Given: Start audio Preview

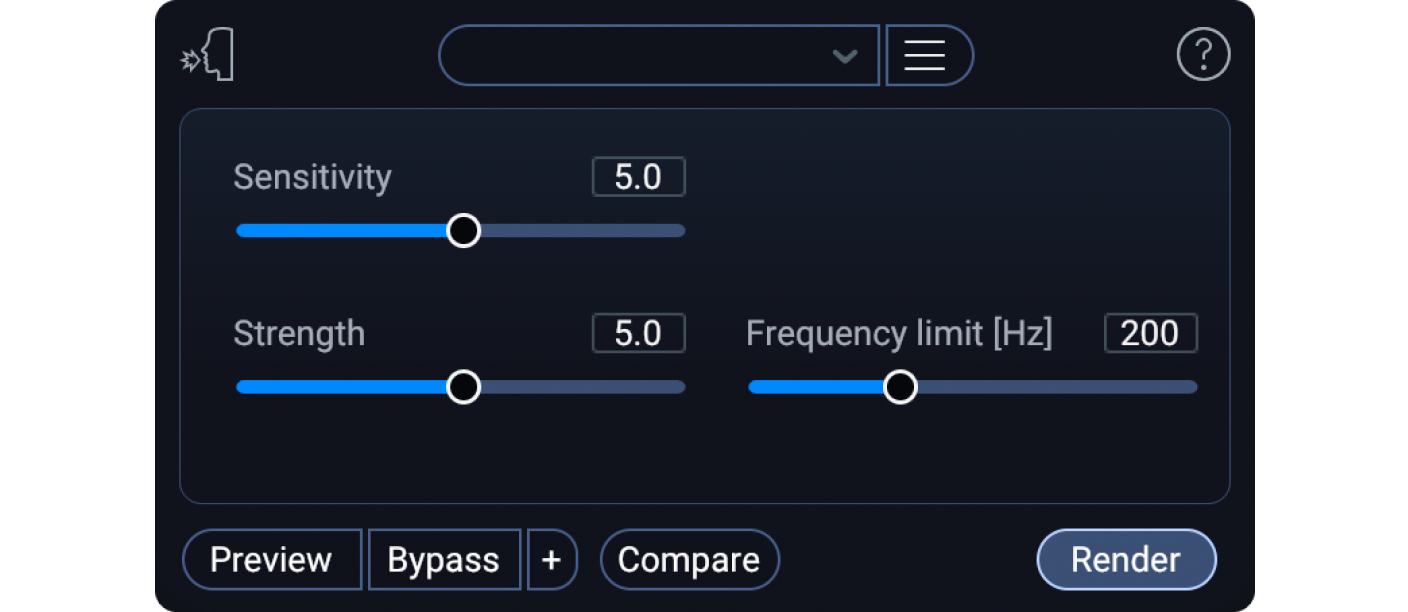Looking at the screenshot, I should [x=271, y=560].
